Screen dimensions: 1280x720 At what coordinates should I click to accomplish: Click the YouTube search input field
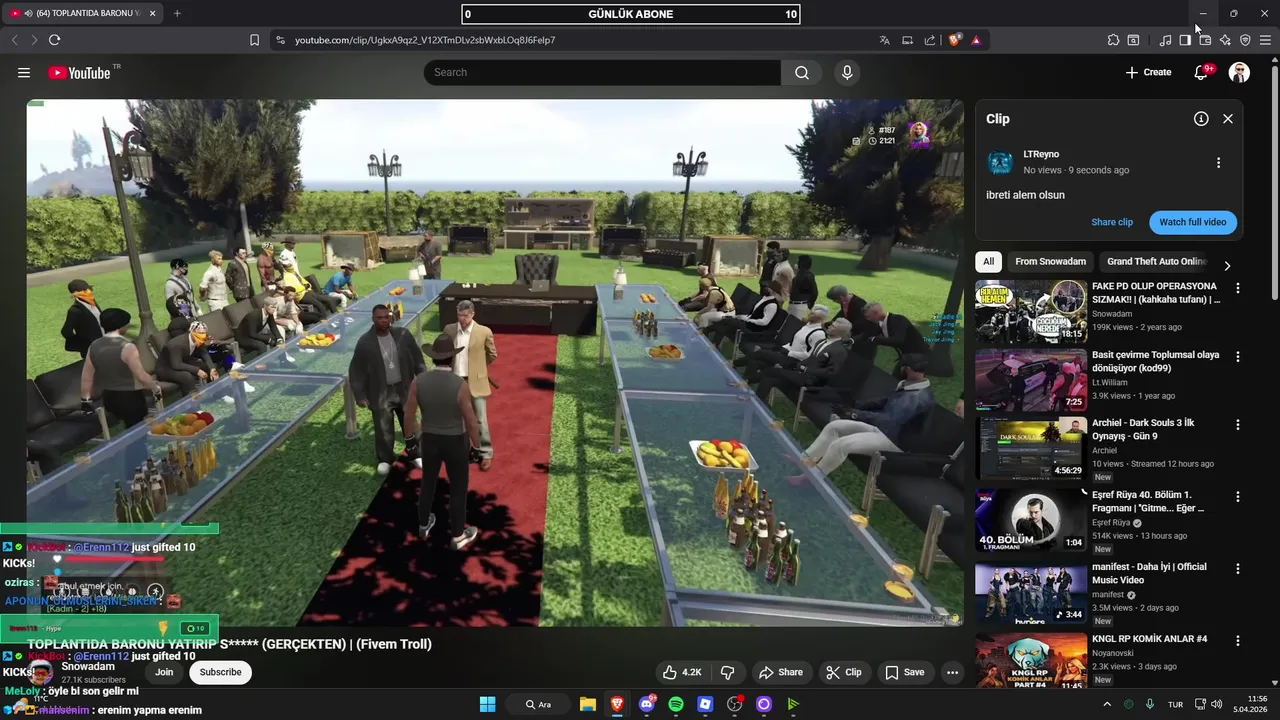click(x=602, y=72)
